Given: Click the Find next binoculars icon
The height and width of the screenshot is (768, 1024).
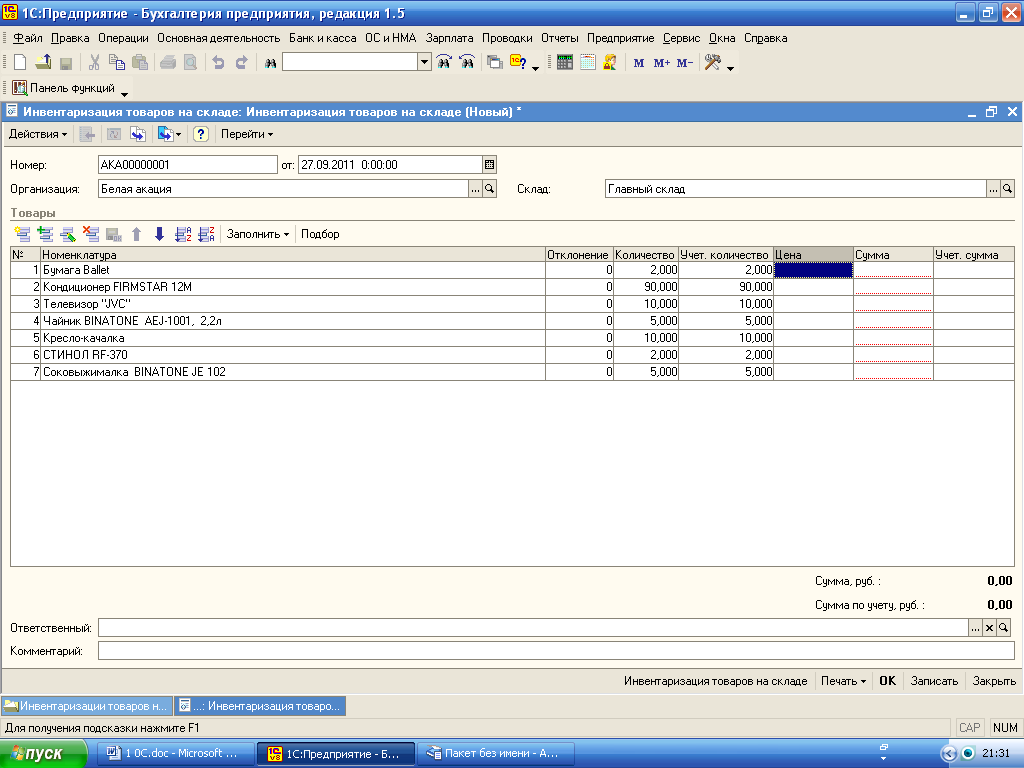Looking at the screenshot, I should pos(444,63).
